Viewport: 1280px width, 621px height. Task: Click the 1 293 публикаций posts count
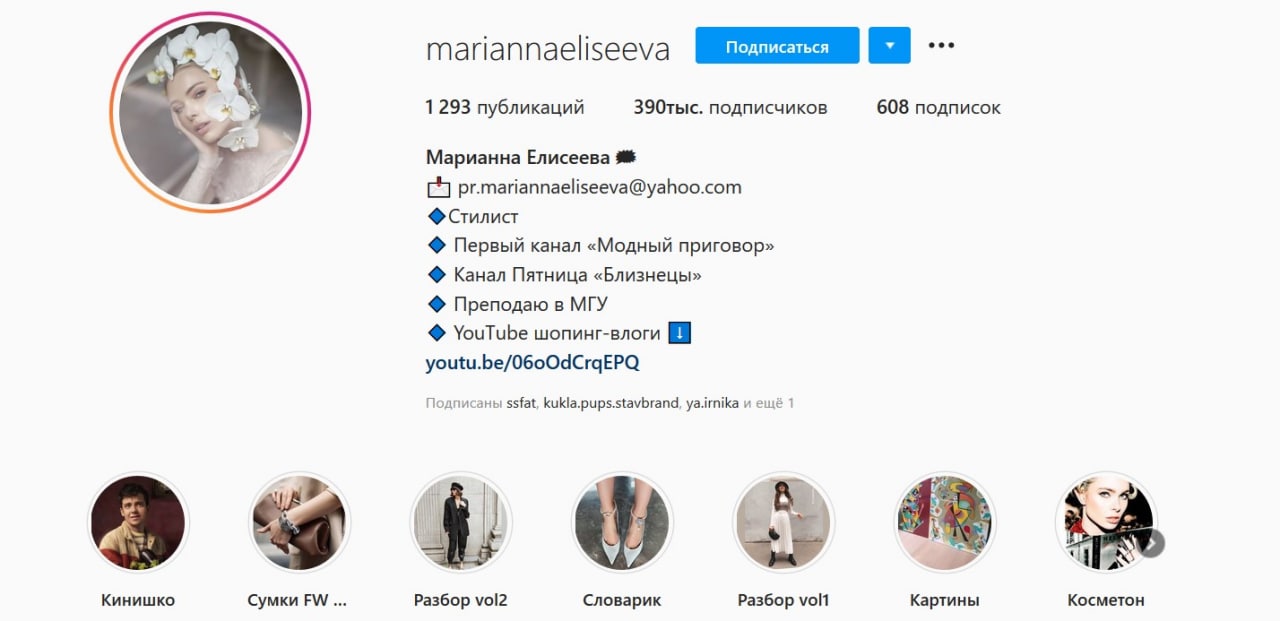pyautogui.click(x=505, y=107)
